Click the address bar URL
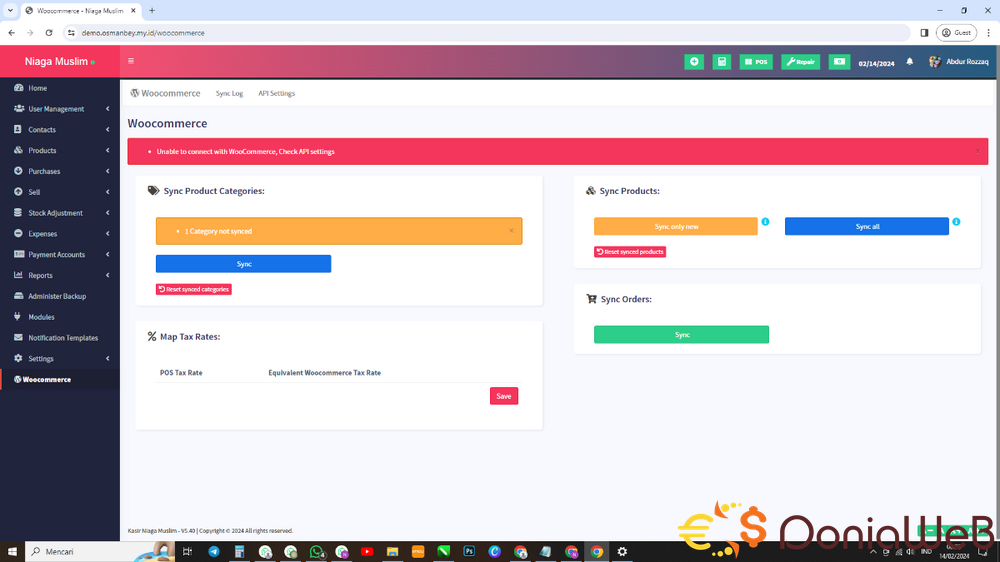1000x562 pixels. (143, 33)
